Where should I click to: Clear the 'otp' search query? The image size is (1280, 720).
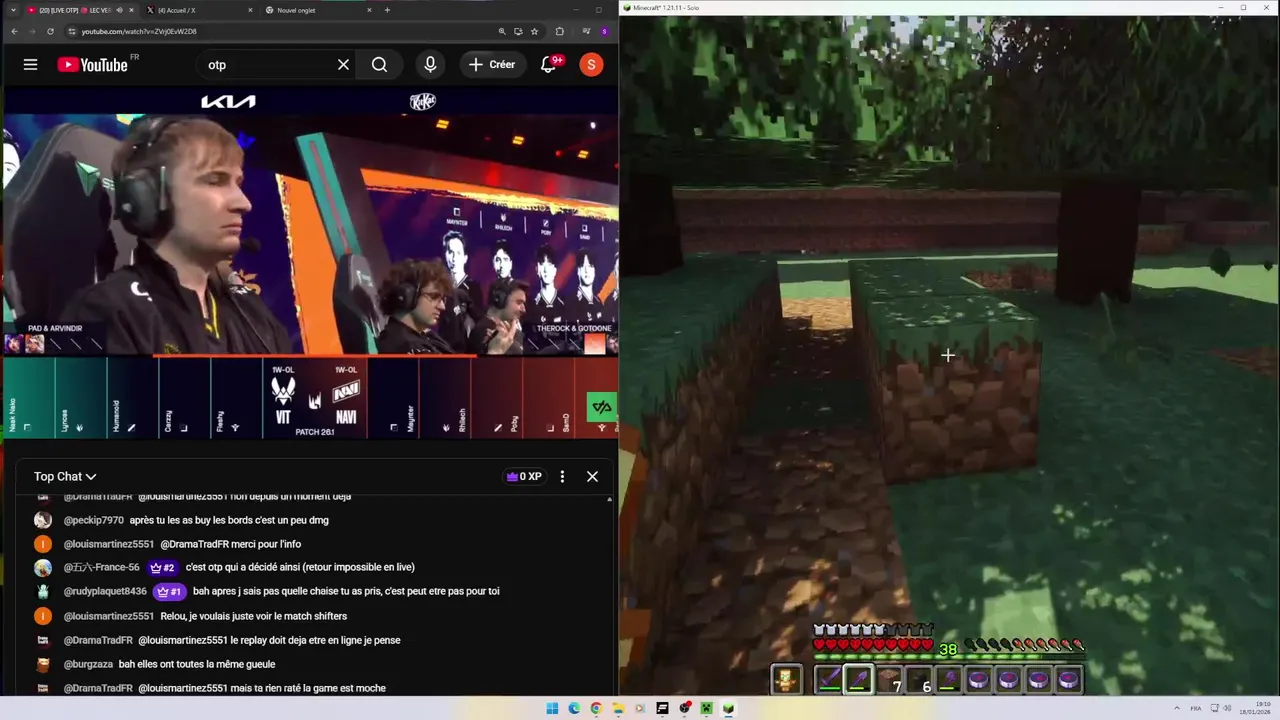tap(343, 64)
